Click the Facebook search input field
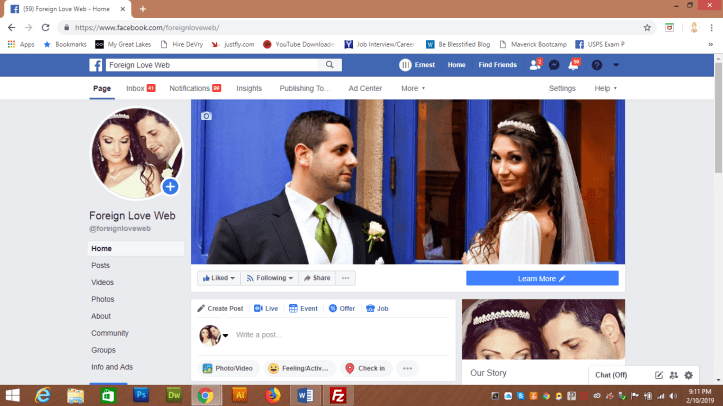723x406 pixels. click(212, 65)
